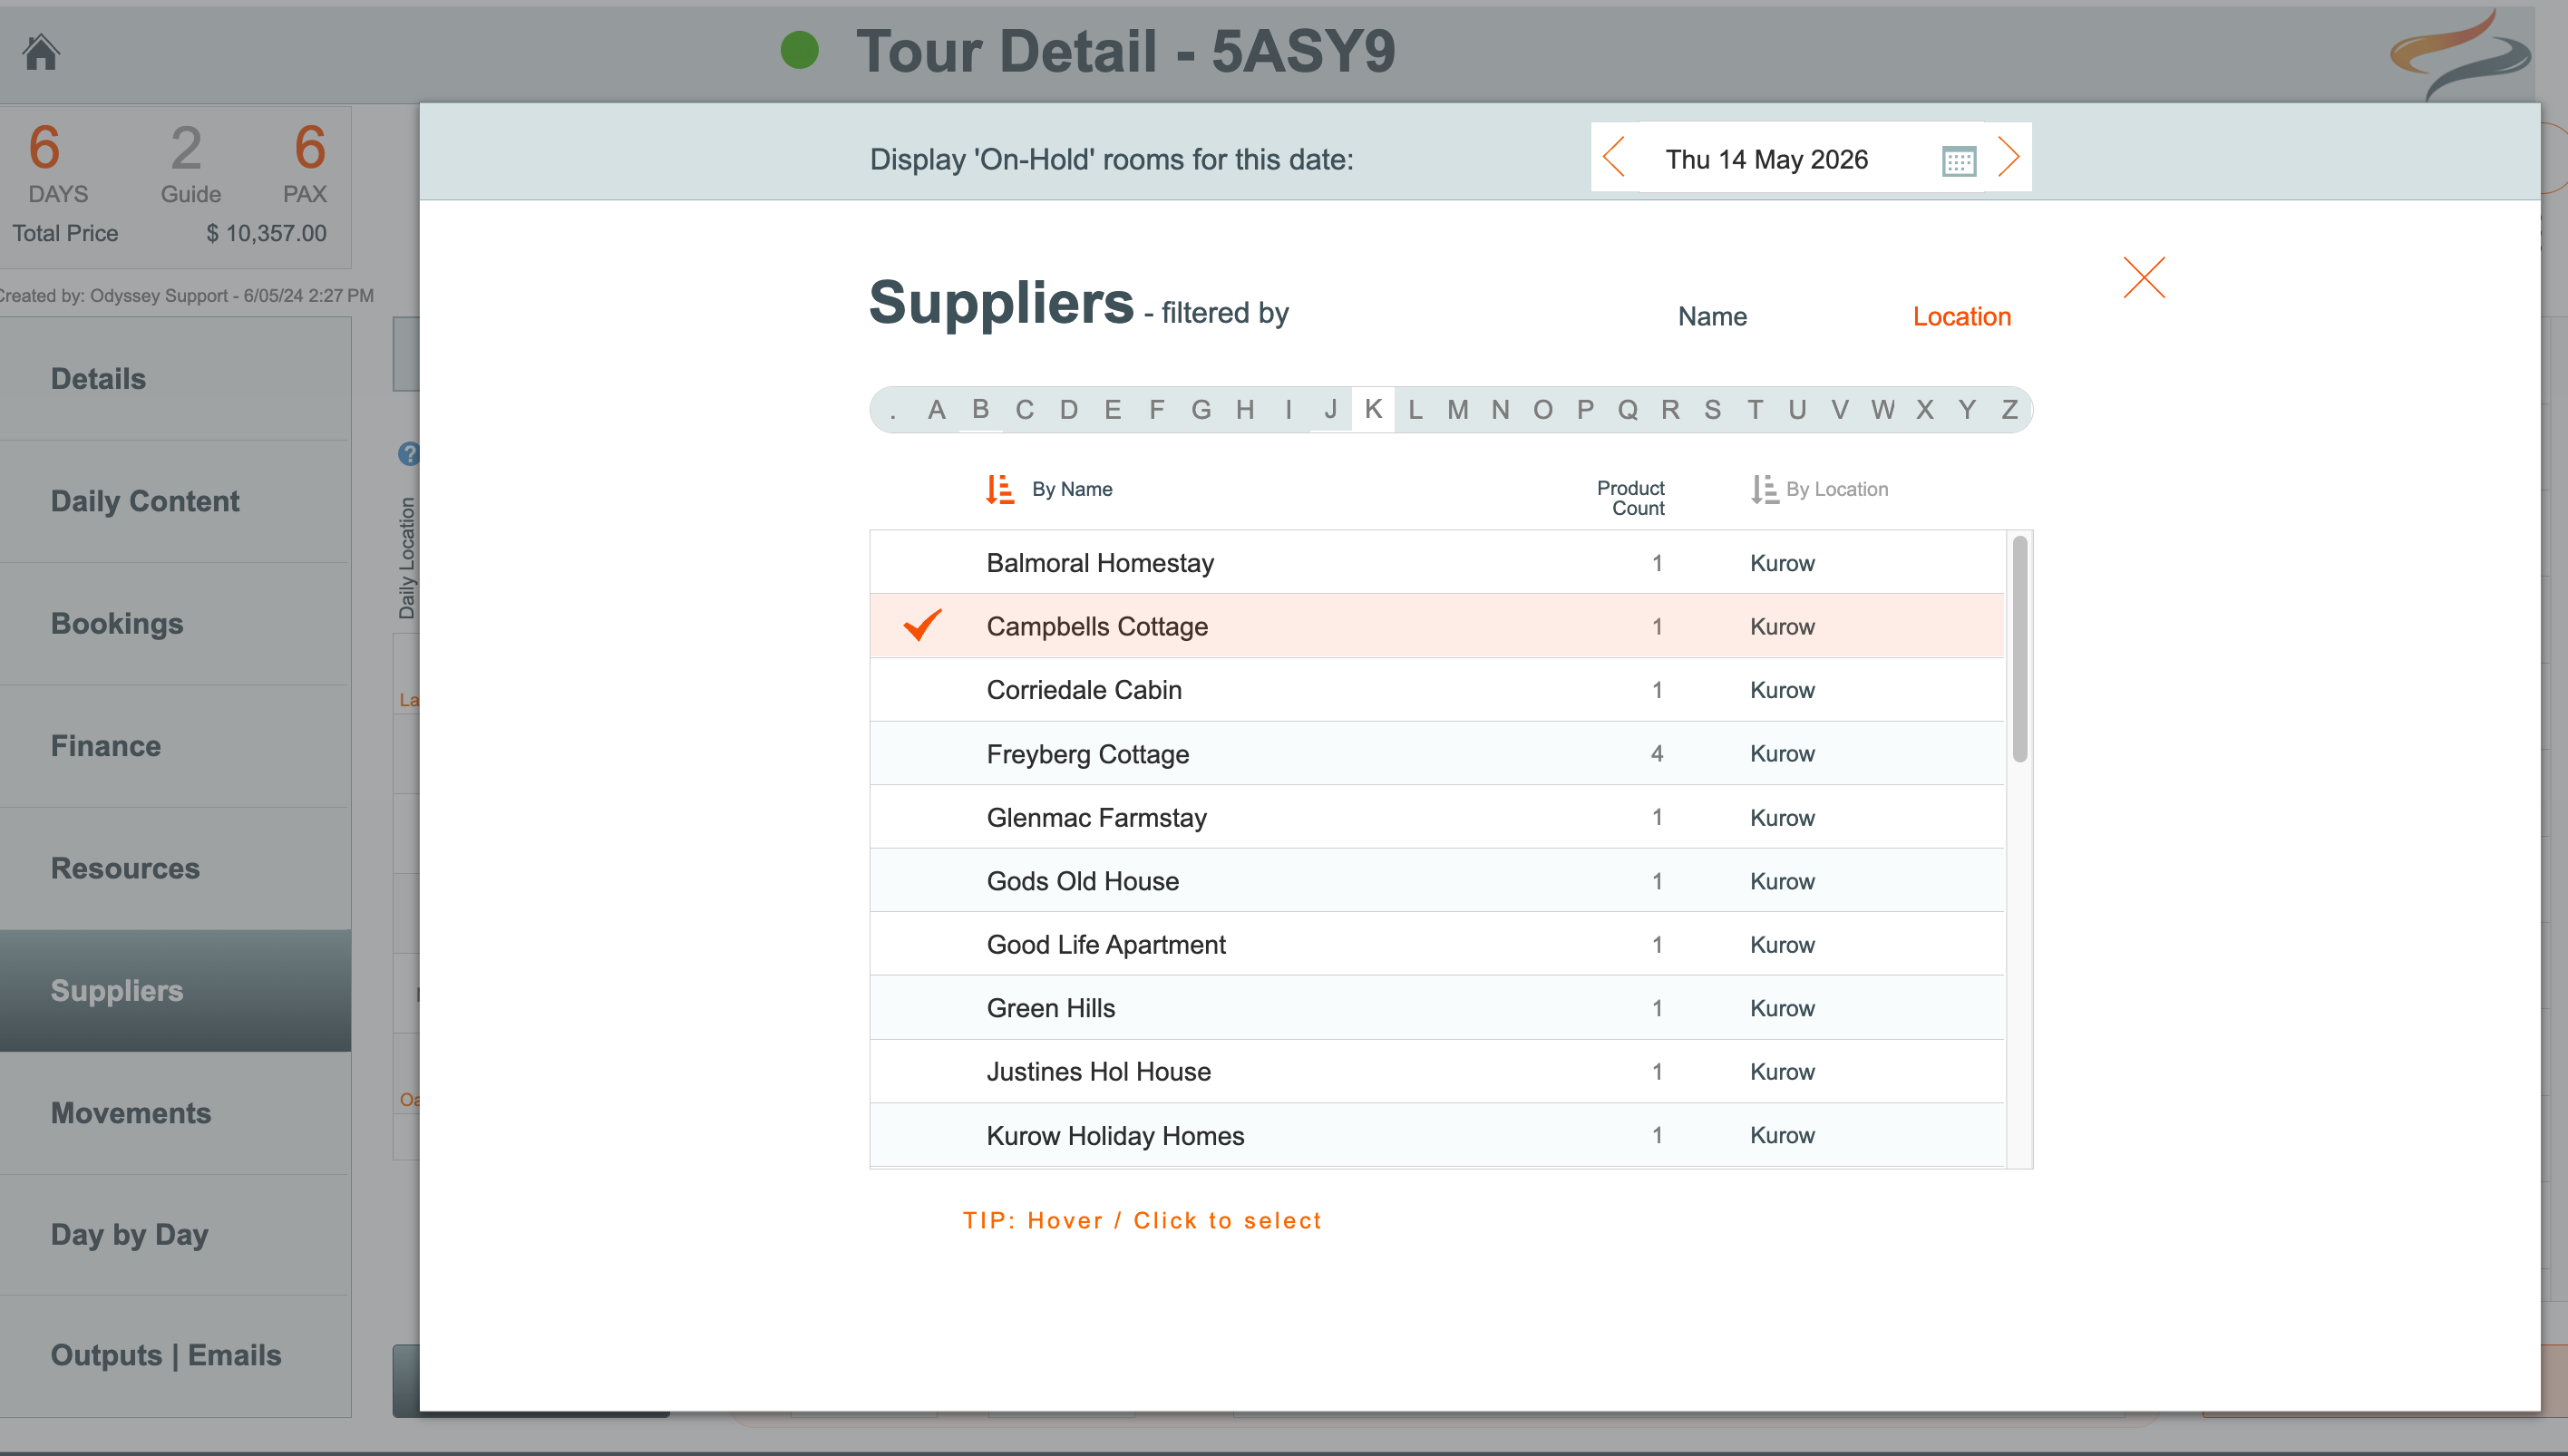Select Kurow Holiday Homes supplier
Screen dimensions: 2568x1456
pyautogui.click(x=1115, y=1136)
